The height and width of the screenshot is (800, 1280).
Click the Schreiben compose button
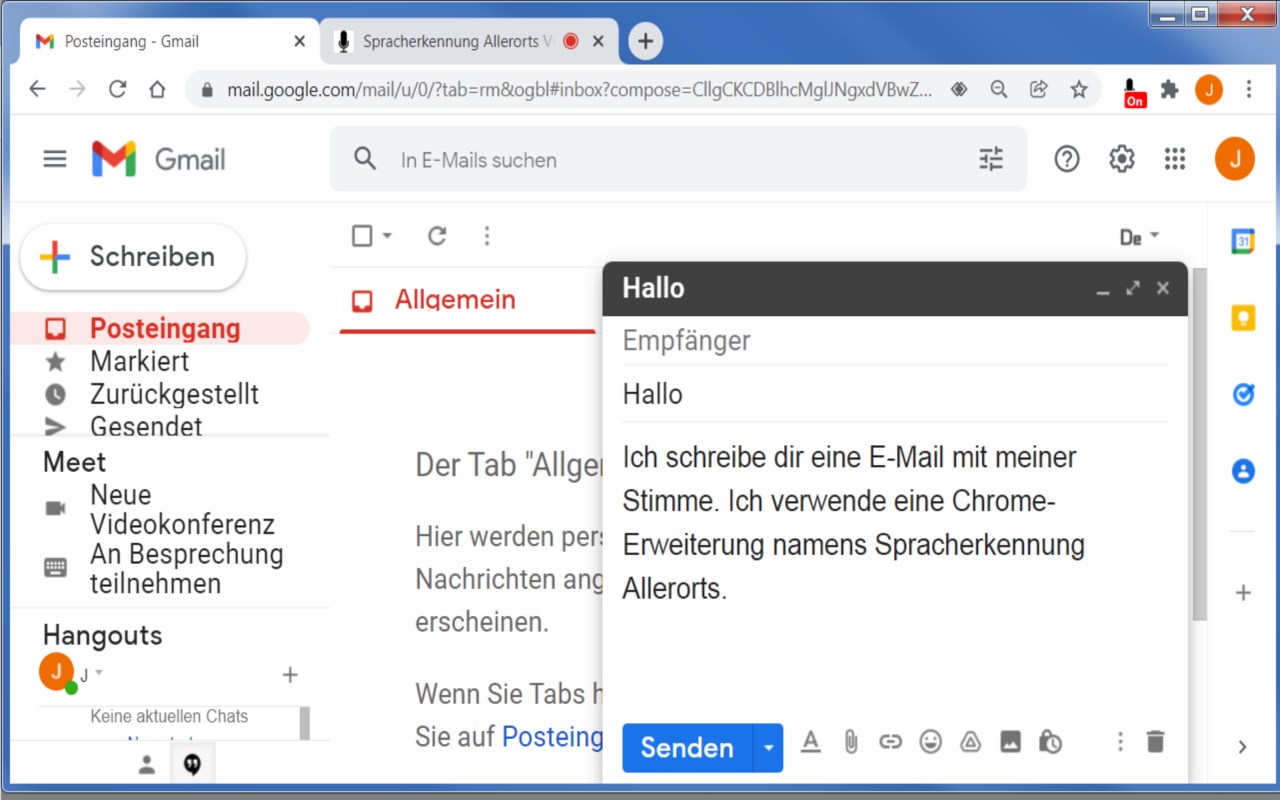tap(133, 257)
